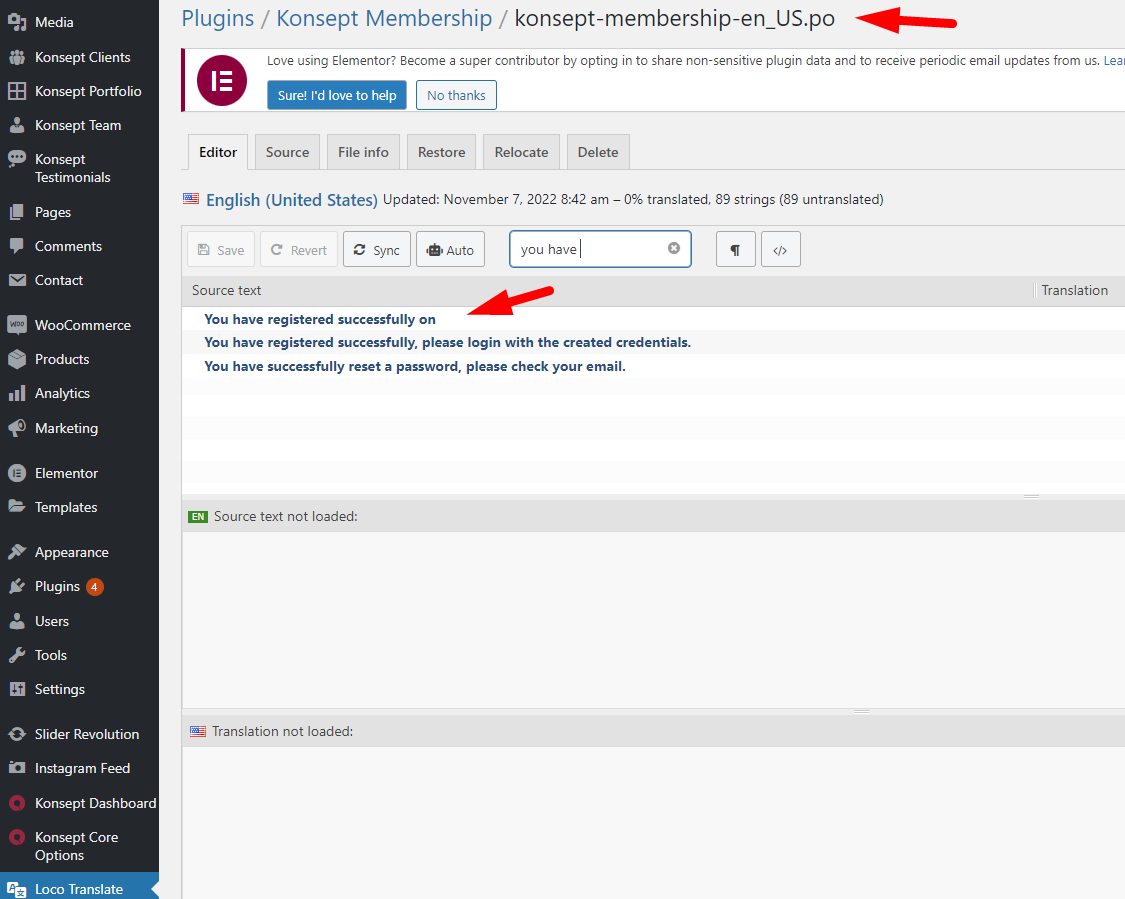This screenshot has width=1125, height=899.
Task: Dismiss Elementor notice with No thanks
Action: tap(456, 95)
